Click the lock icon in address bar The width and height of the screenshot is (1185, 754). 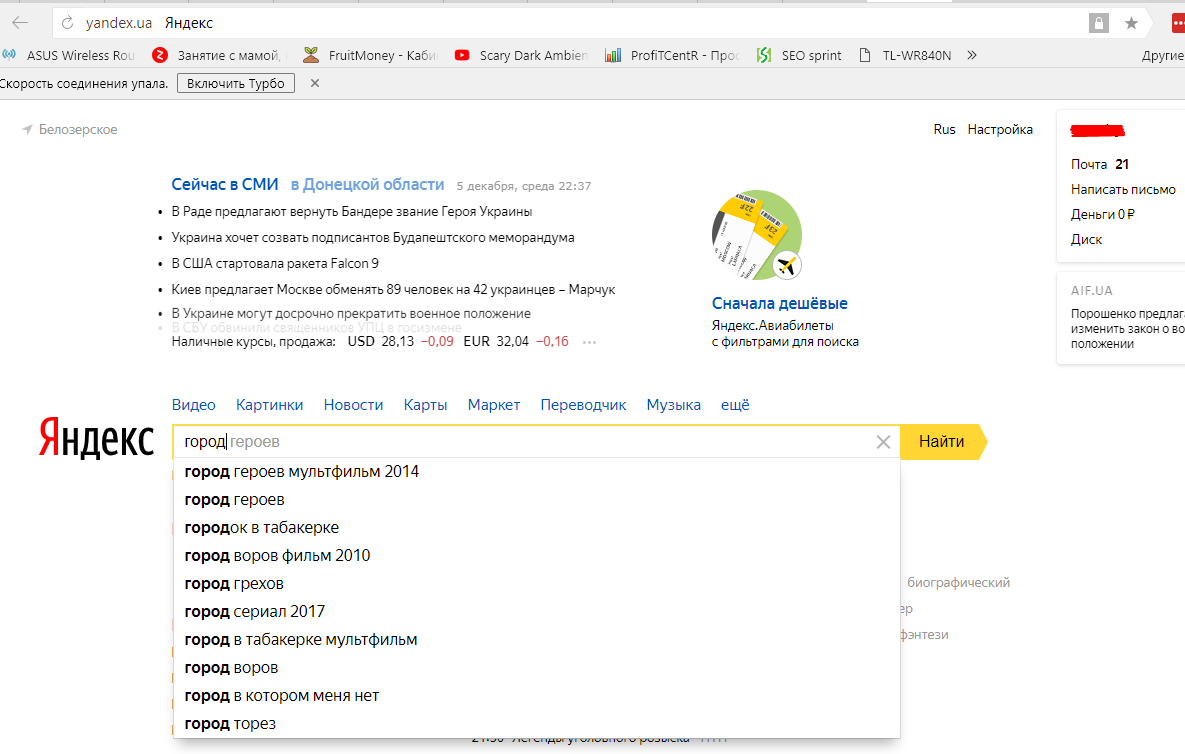pyautogui.click(x=1099, y=23)
